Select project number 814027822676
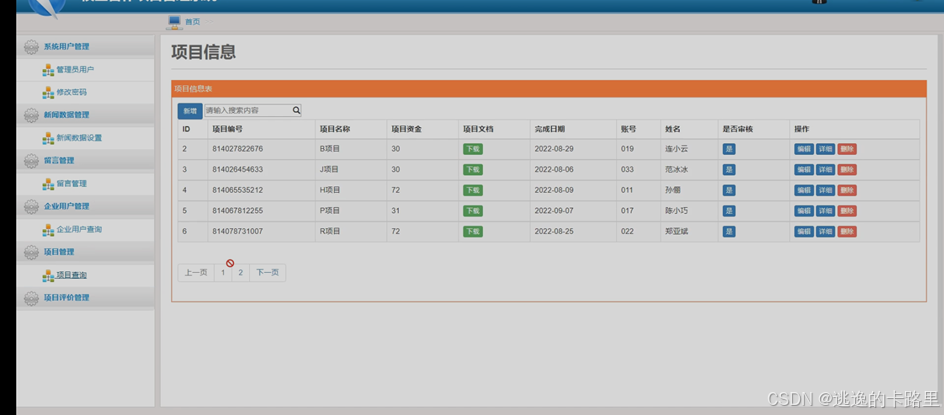 point(238,149)
